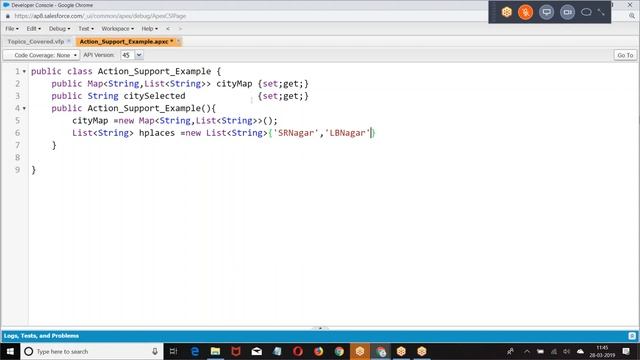This screenshot has height=360, width=640.
Task: Click the battery icon in system tray
Action: tap(540, 351)
